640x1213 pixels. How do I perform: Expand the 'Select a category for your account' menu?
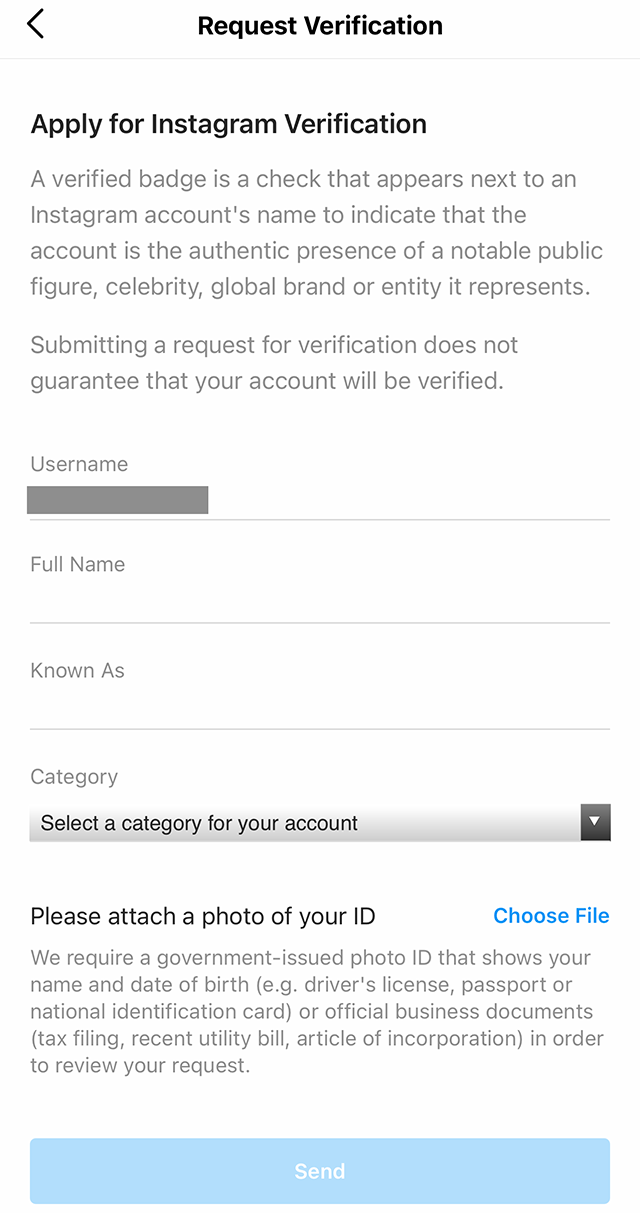(x=320, y=822)
